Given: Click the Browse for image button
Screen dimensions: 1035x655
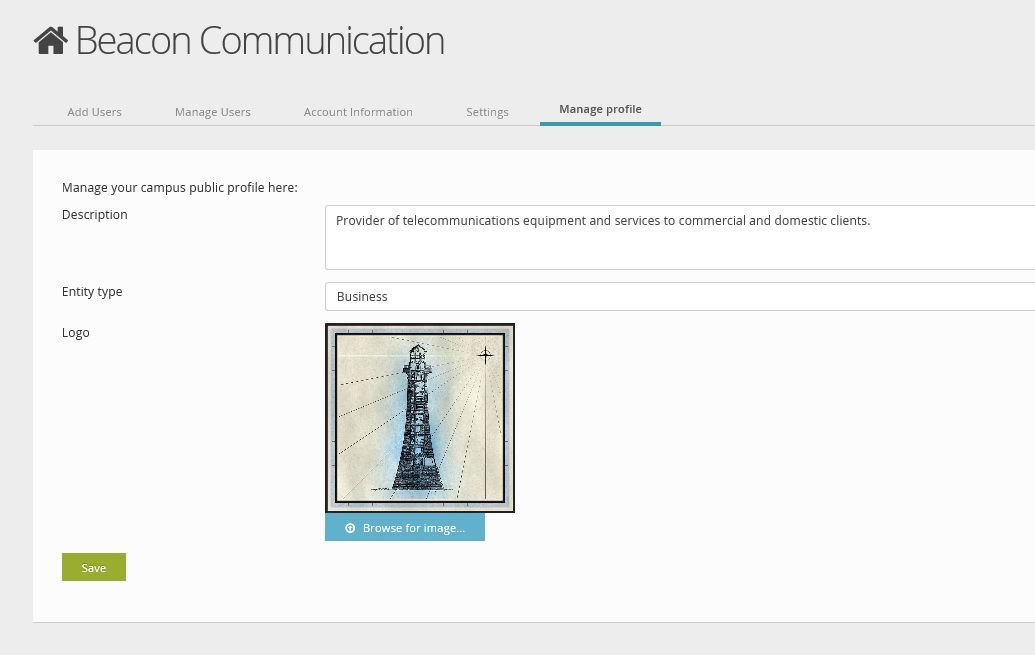Looking at the screenshot, I should tap(405, 528).
